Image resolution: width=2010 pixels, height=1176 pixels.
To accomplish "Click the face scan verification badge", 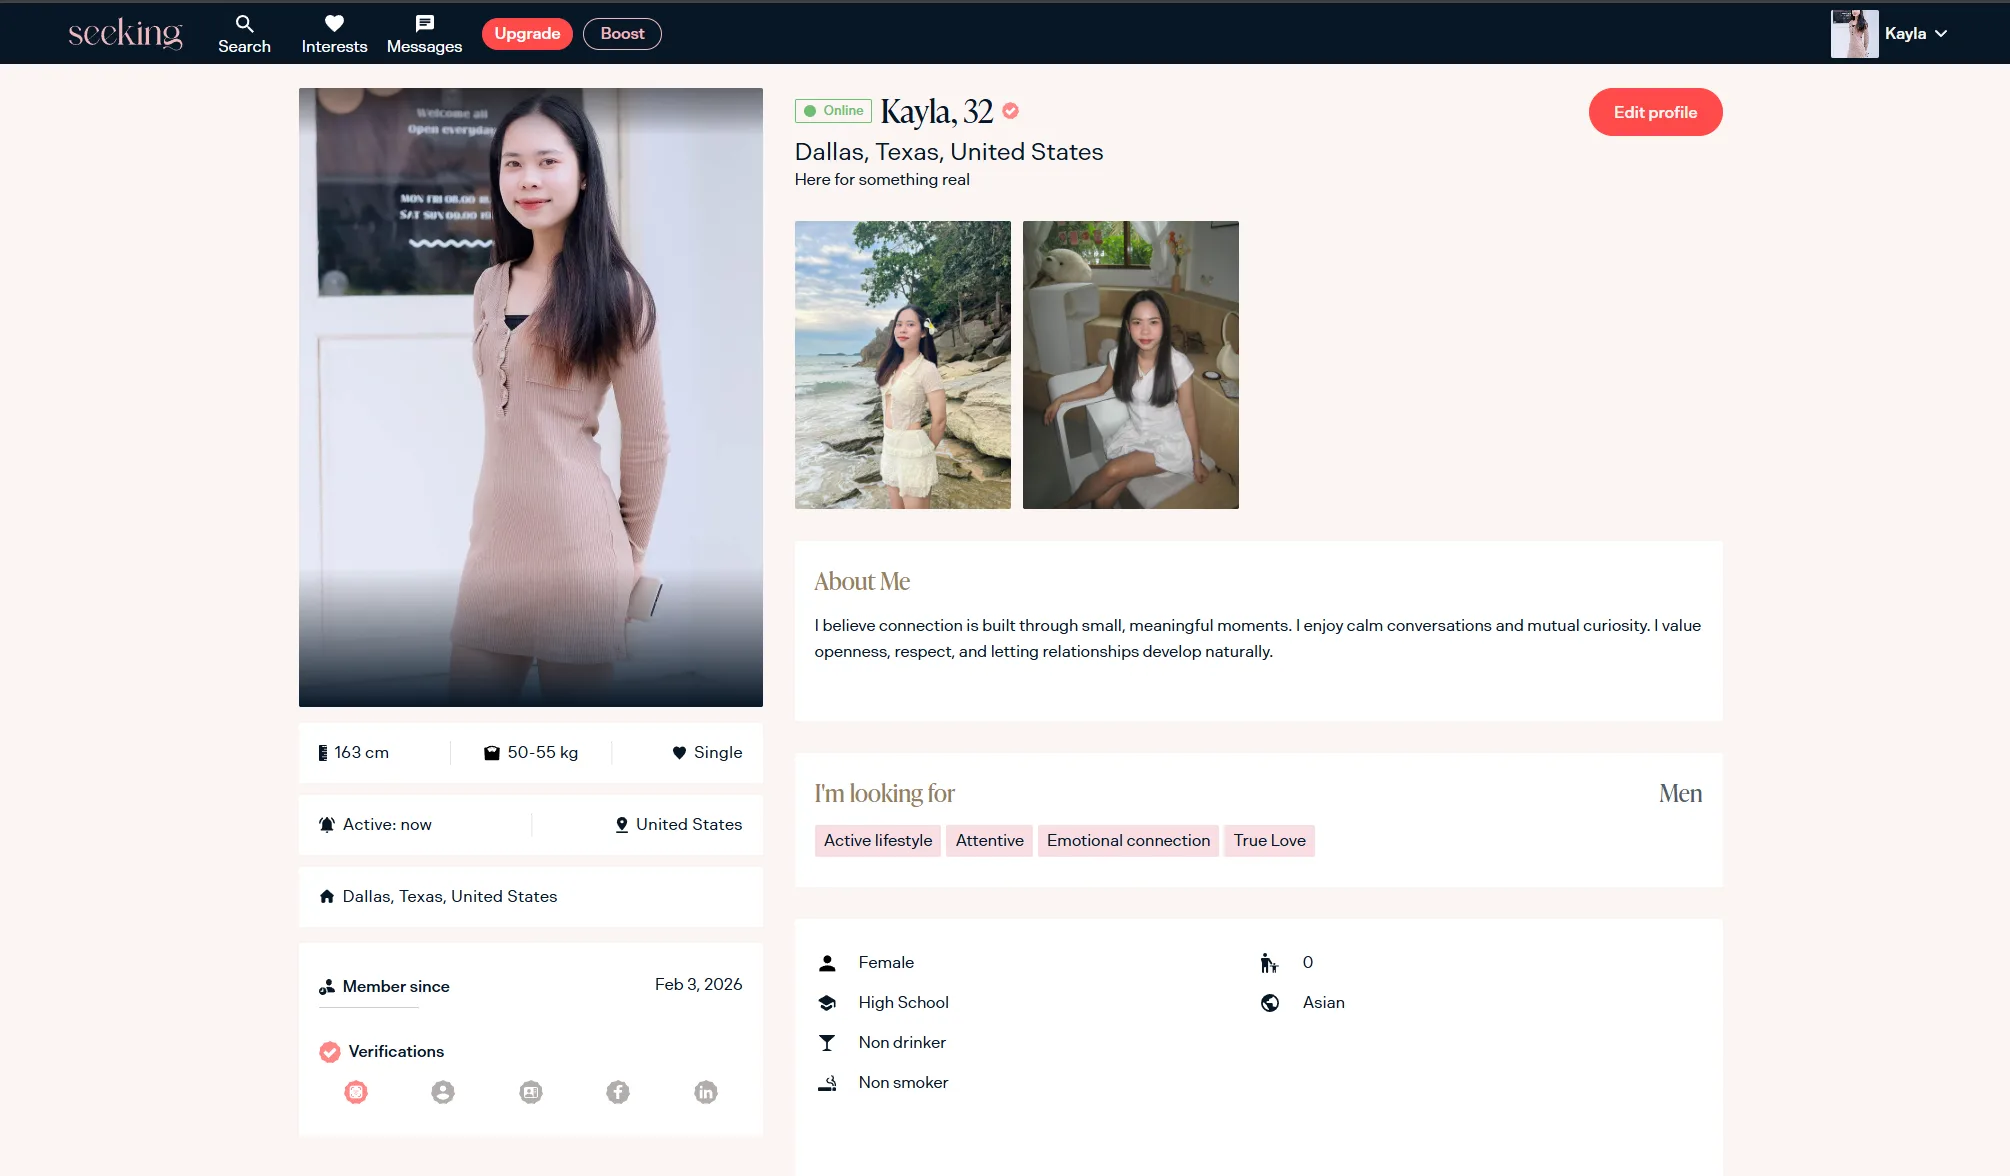I will (356, 1092).
